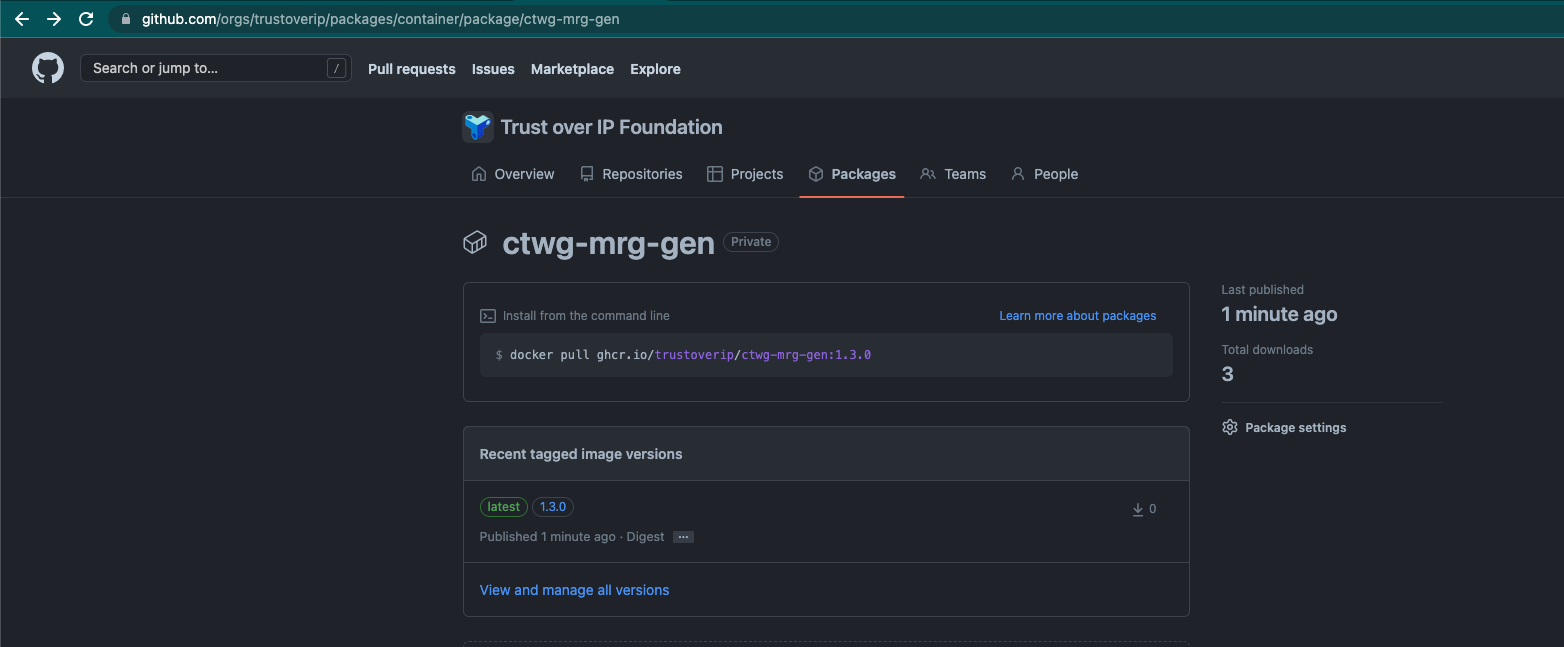Click the terminal icon by Install from command line
Screen dimensions: 1564x647
coord(488,316)
